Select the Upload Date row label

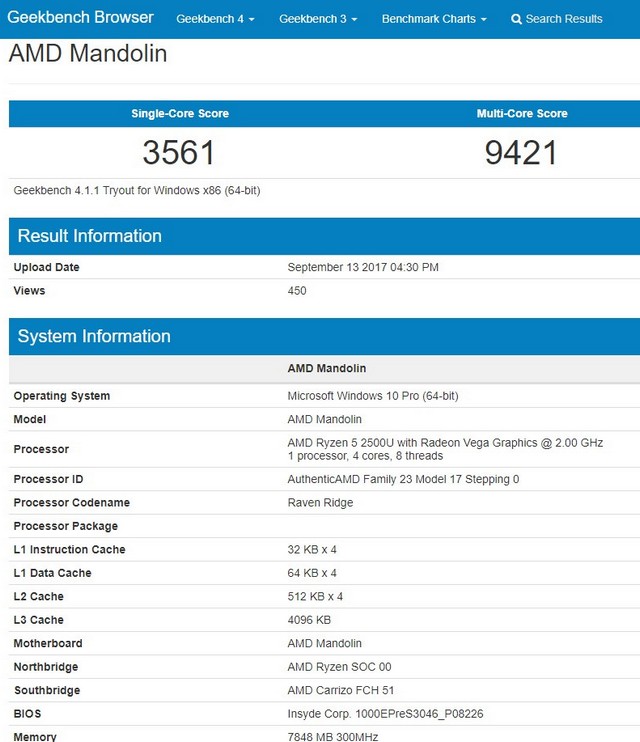click(46, 267)
